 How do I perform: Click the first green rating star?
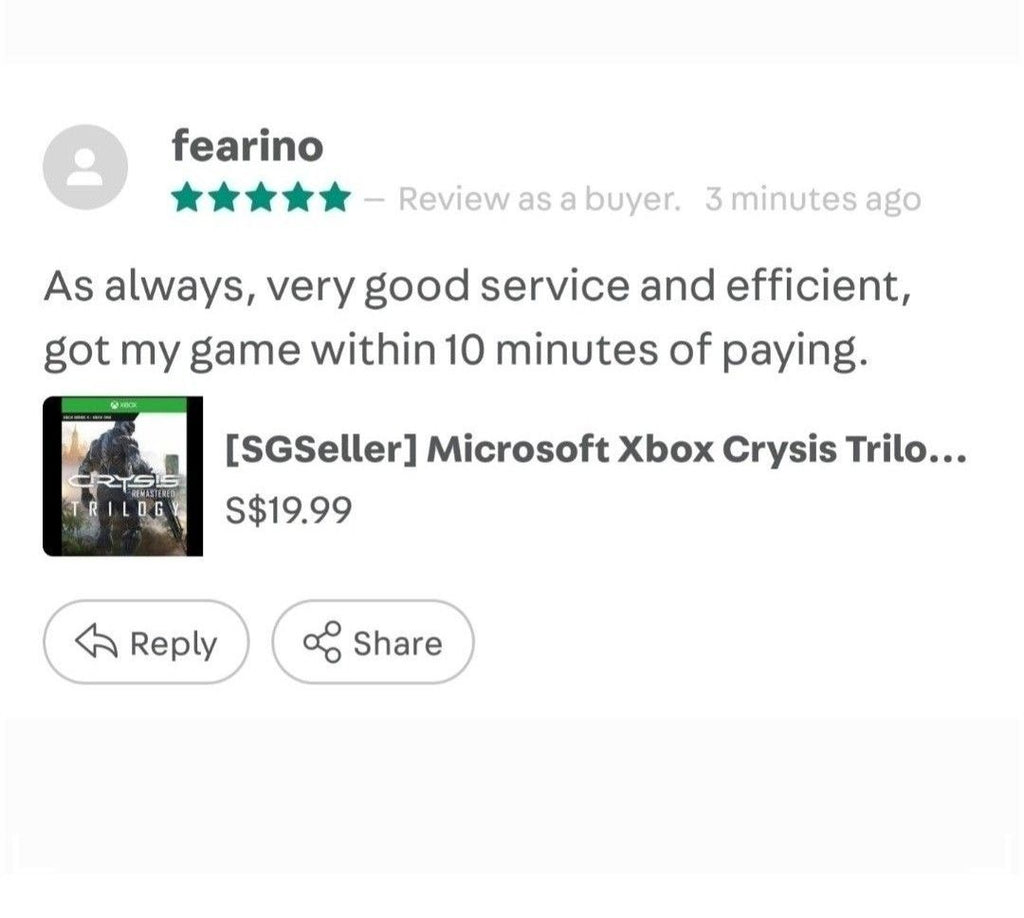coord(187,197)
